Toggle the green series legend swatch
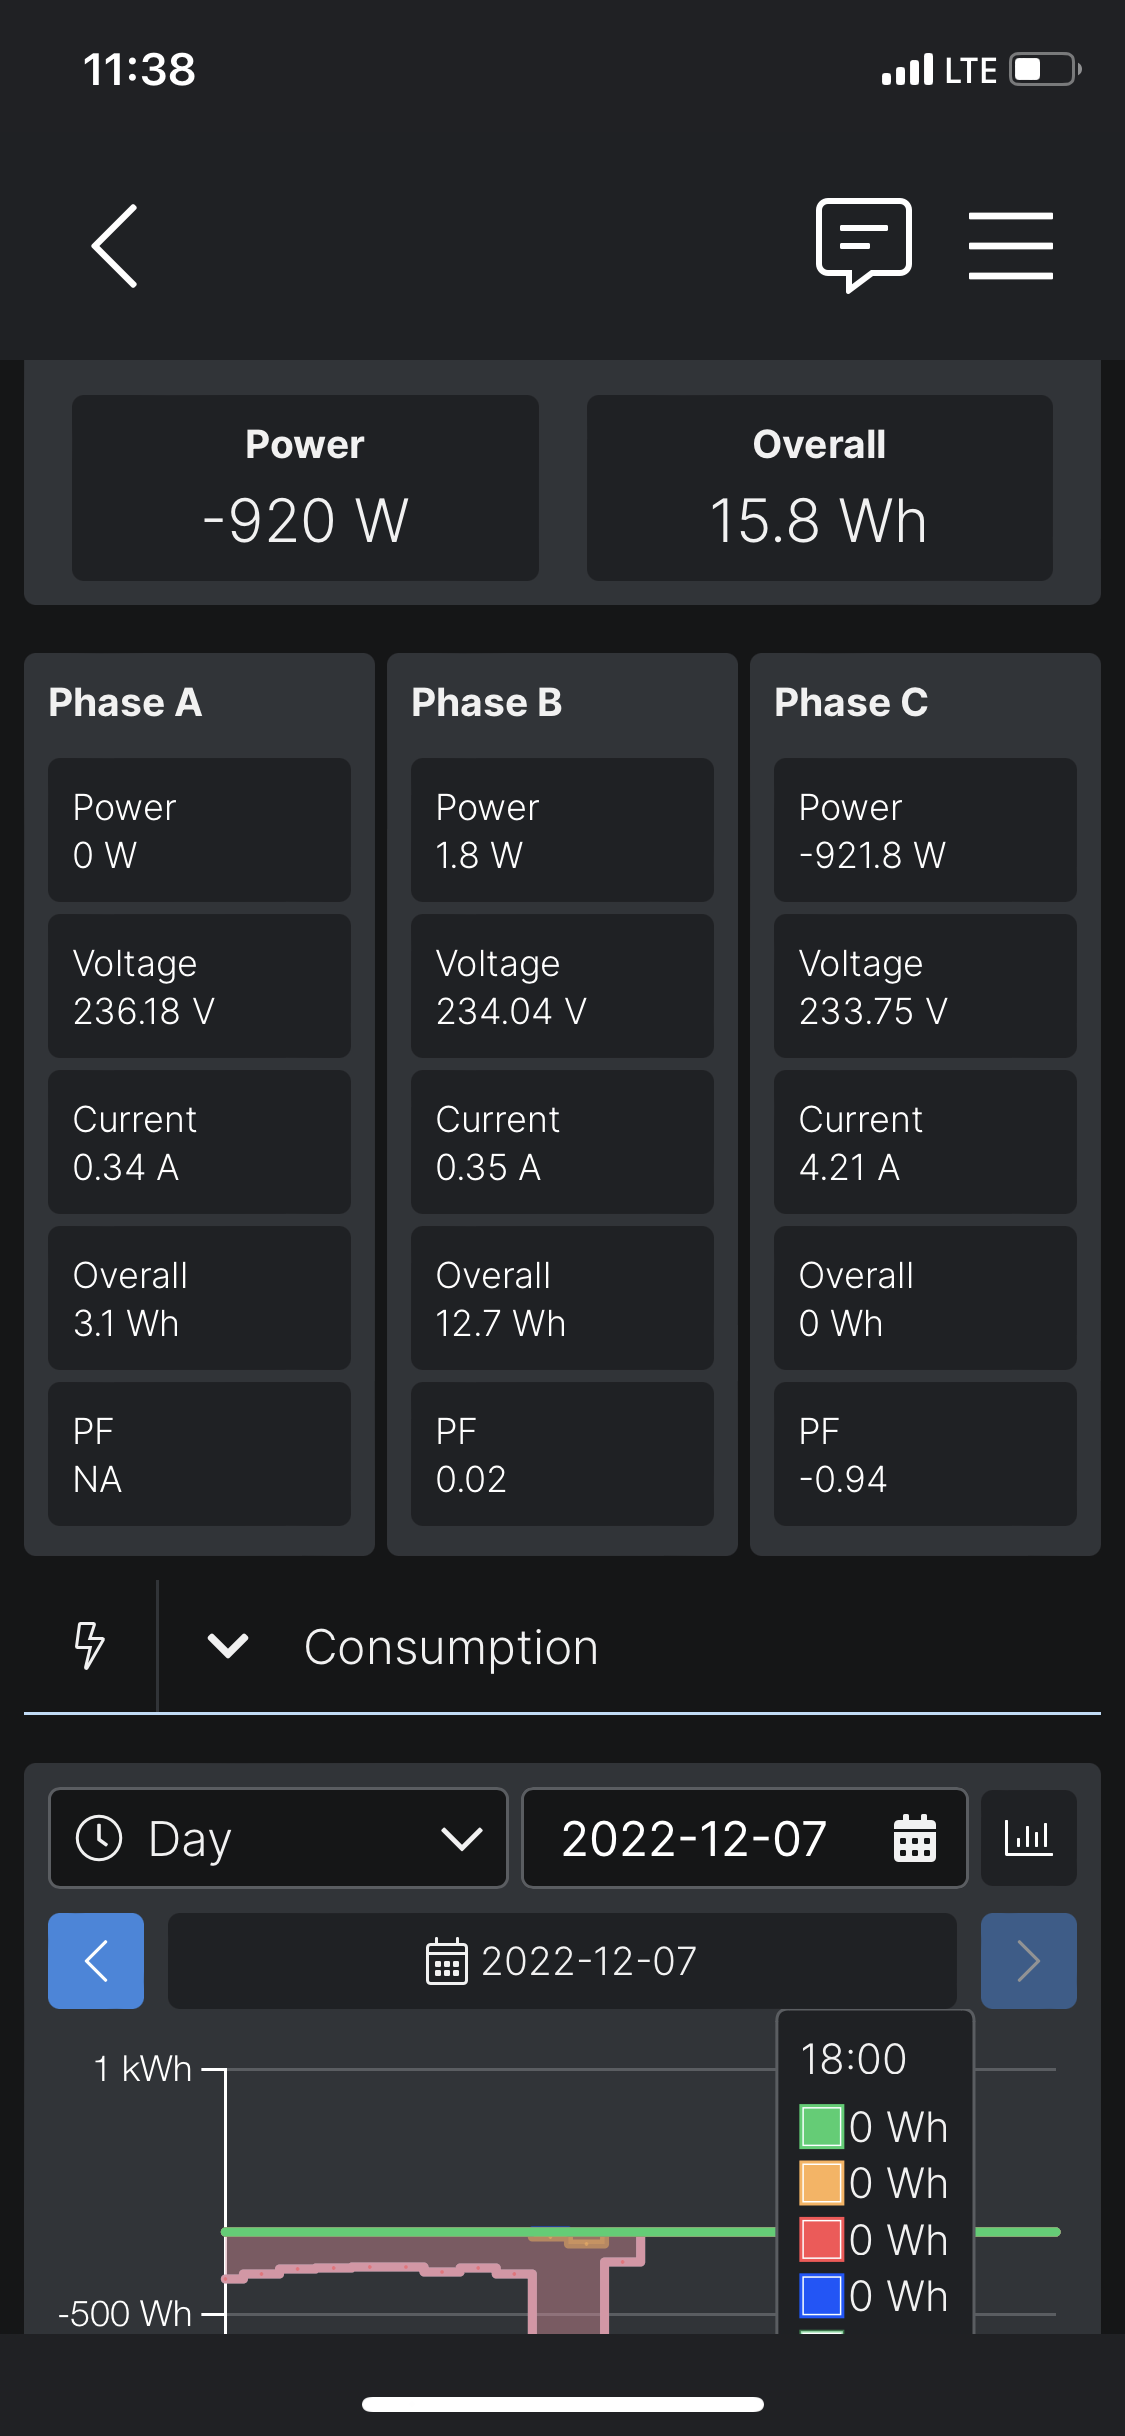Image resolution: width=1125 pixels, height=2436 pixels. point(822,2127)
